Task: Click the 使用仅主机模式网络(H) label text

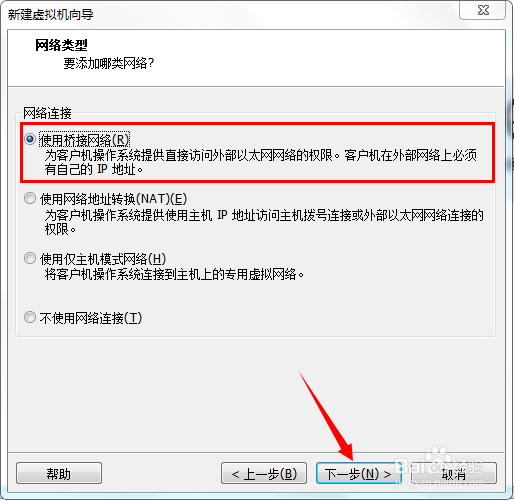Action: (103, 259)
